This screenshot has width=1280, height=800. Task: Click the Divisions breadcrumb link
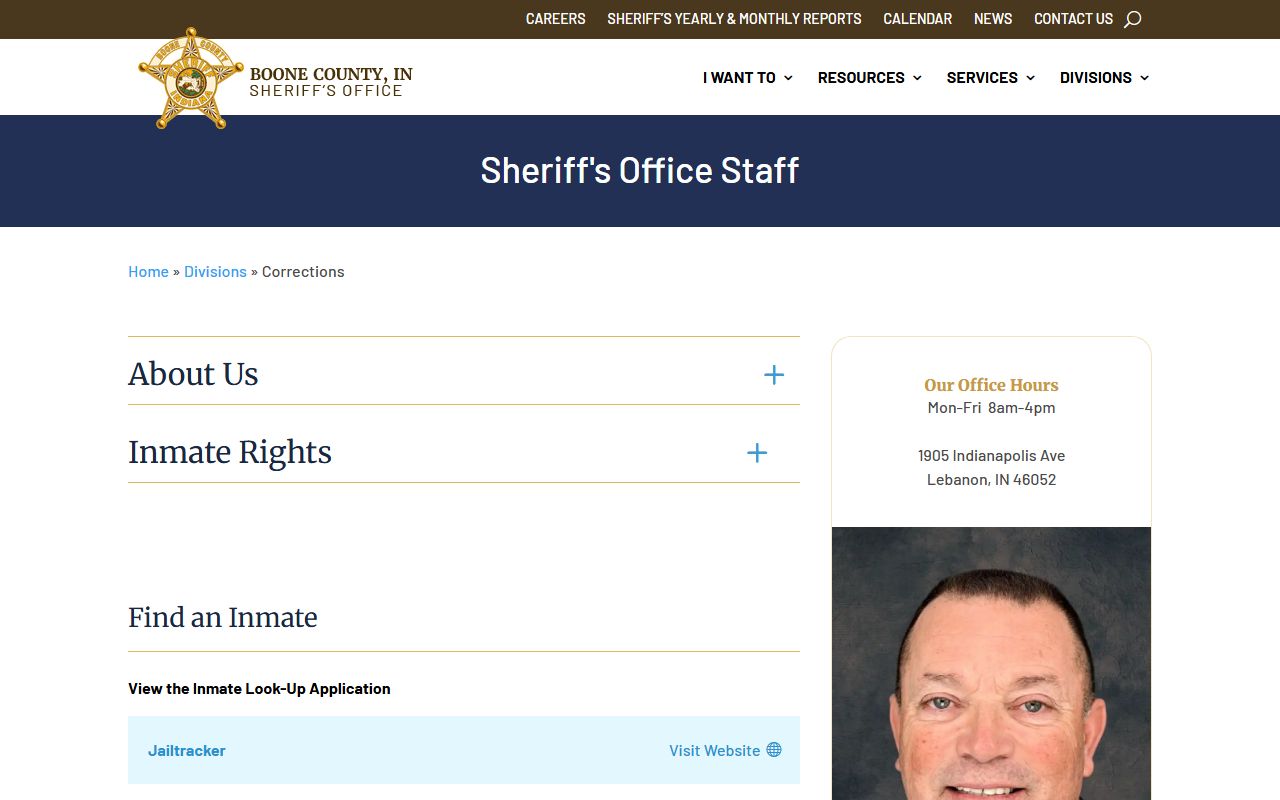coord(215,271)
